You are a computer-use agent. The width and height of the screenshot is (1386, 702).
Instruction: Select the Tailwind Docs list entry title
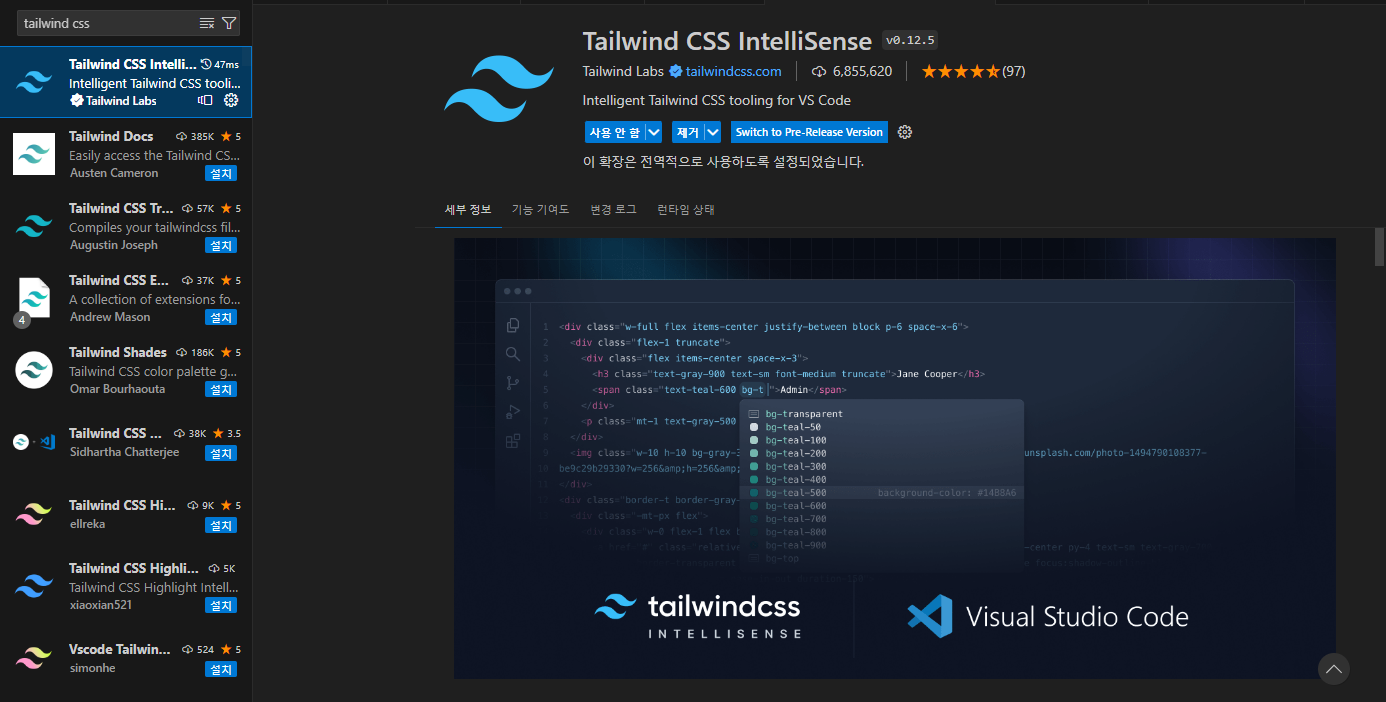click(x=111, y=136)
